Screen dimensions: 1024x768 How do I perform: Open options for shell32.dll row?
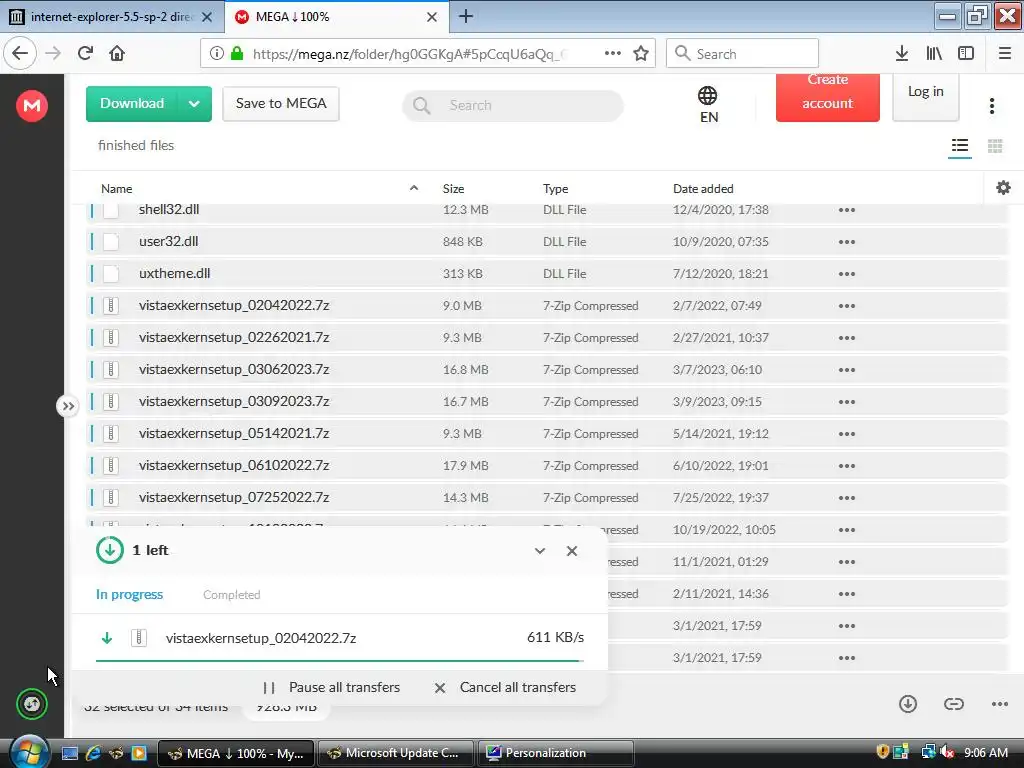click(846, 210)
